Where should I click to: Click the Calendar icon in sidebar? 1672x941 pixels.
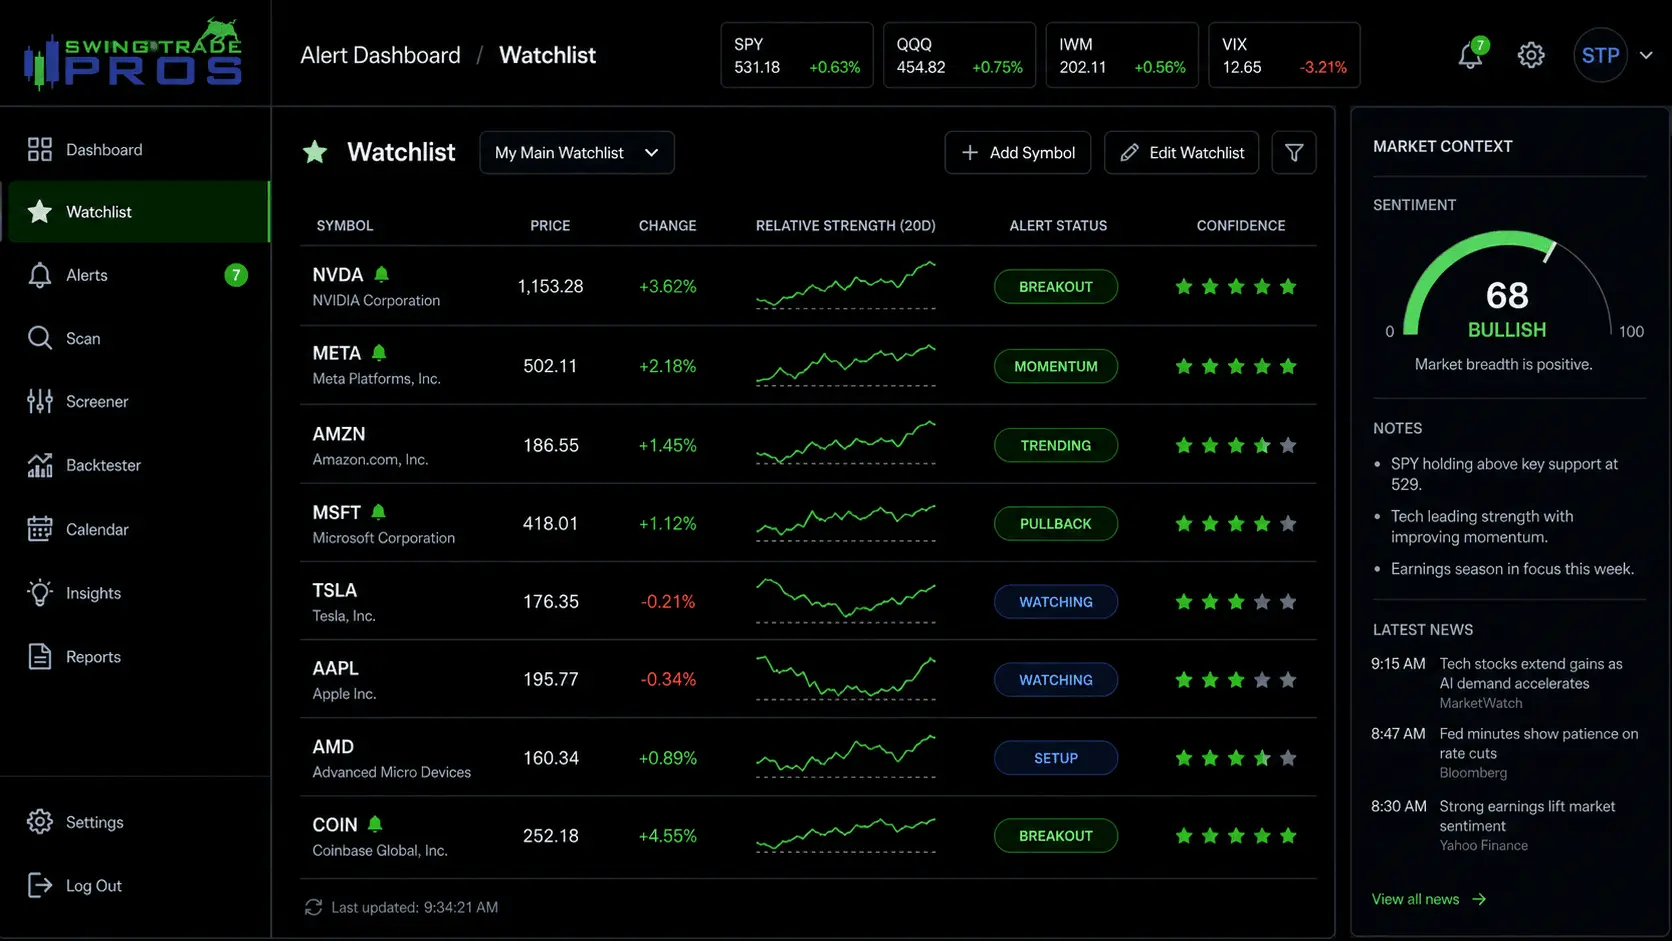pyautogui.click(x=40, y=529)
